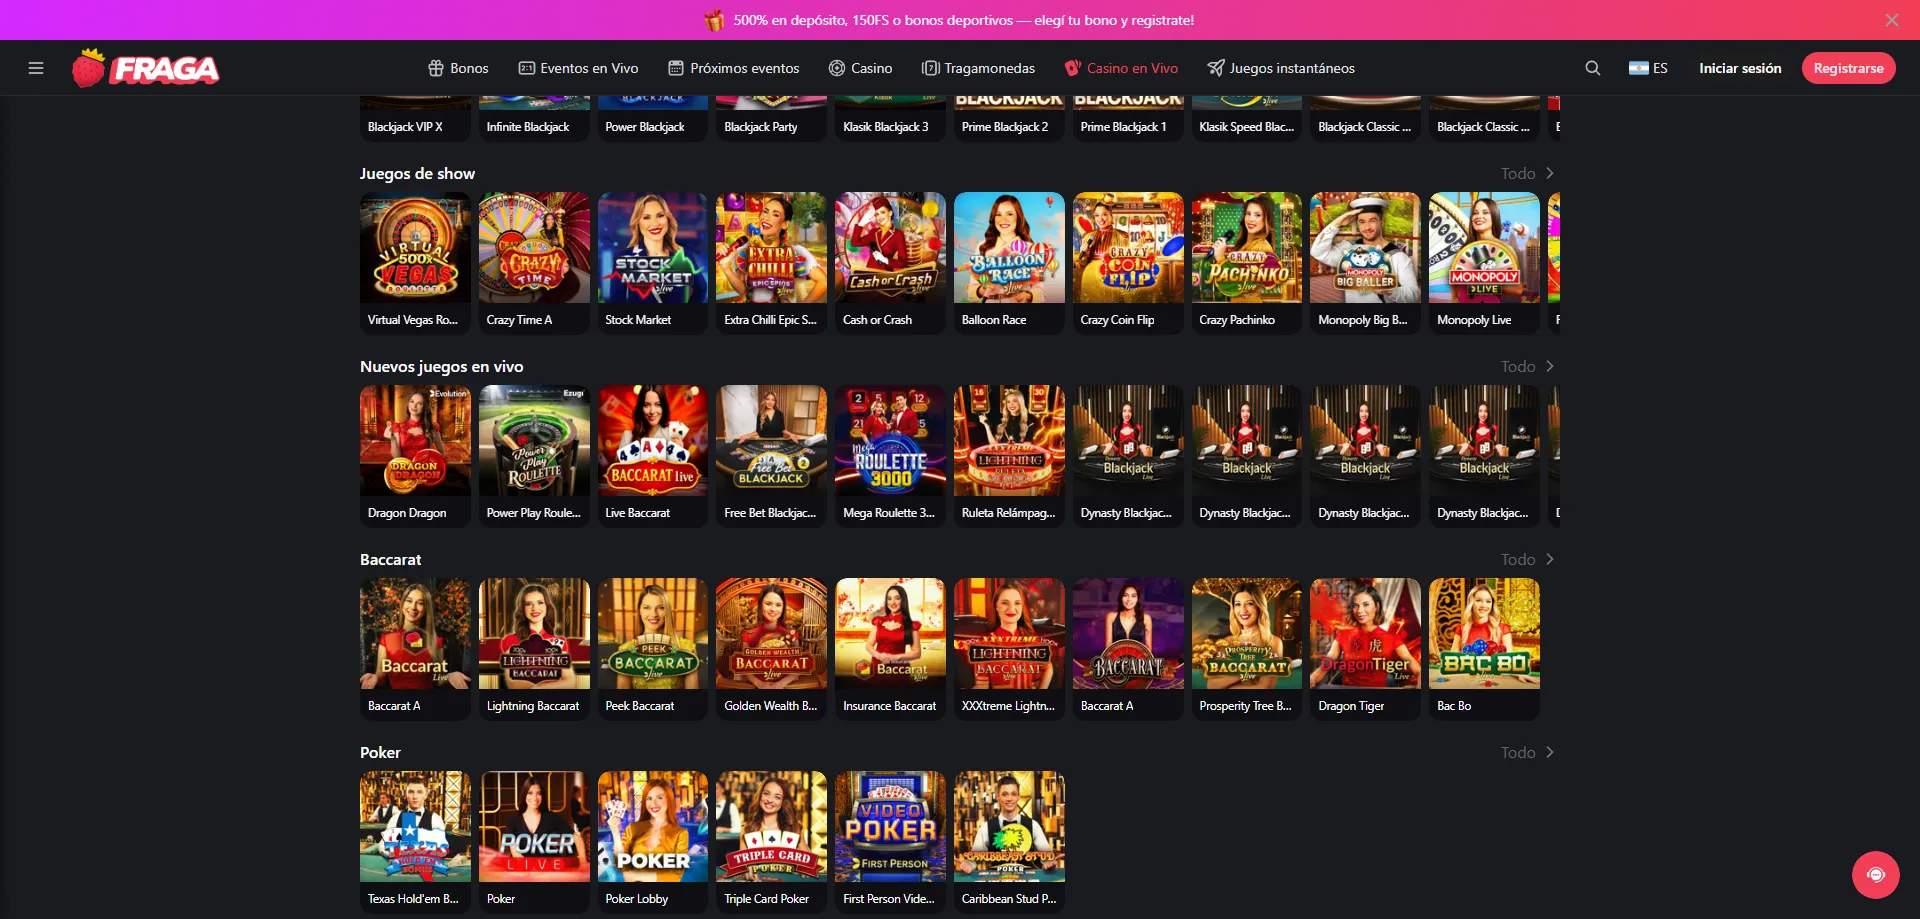The width and height of the screenshot is (1920, 919).
Task: Open Blackjack VIP X game
Action: [415, 119]
